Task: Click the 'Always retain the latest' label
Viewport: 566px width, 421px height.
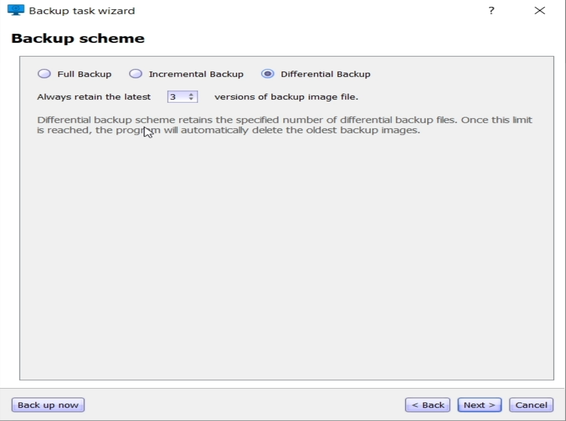Action: (x=94, y=97)
